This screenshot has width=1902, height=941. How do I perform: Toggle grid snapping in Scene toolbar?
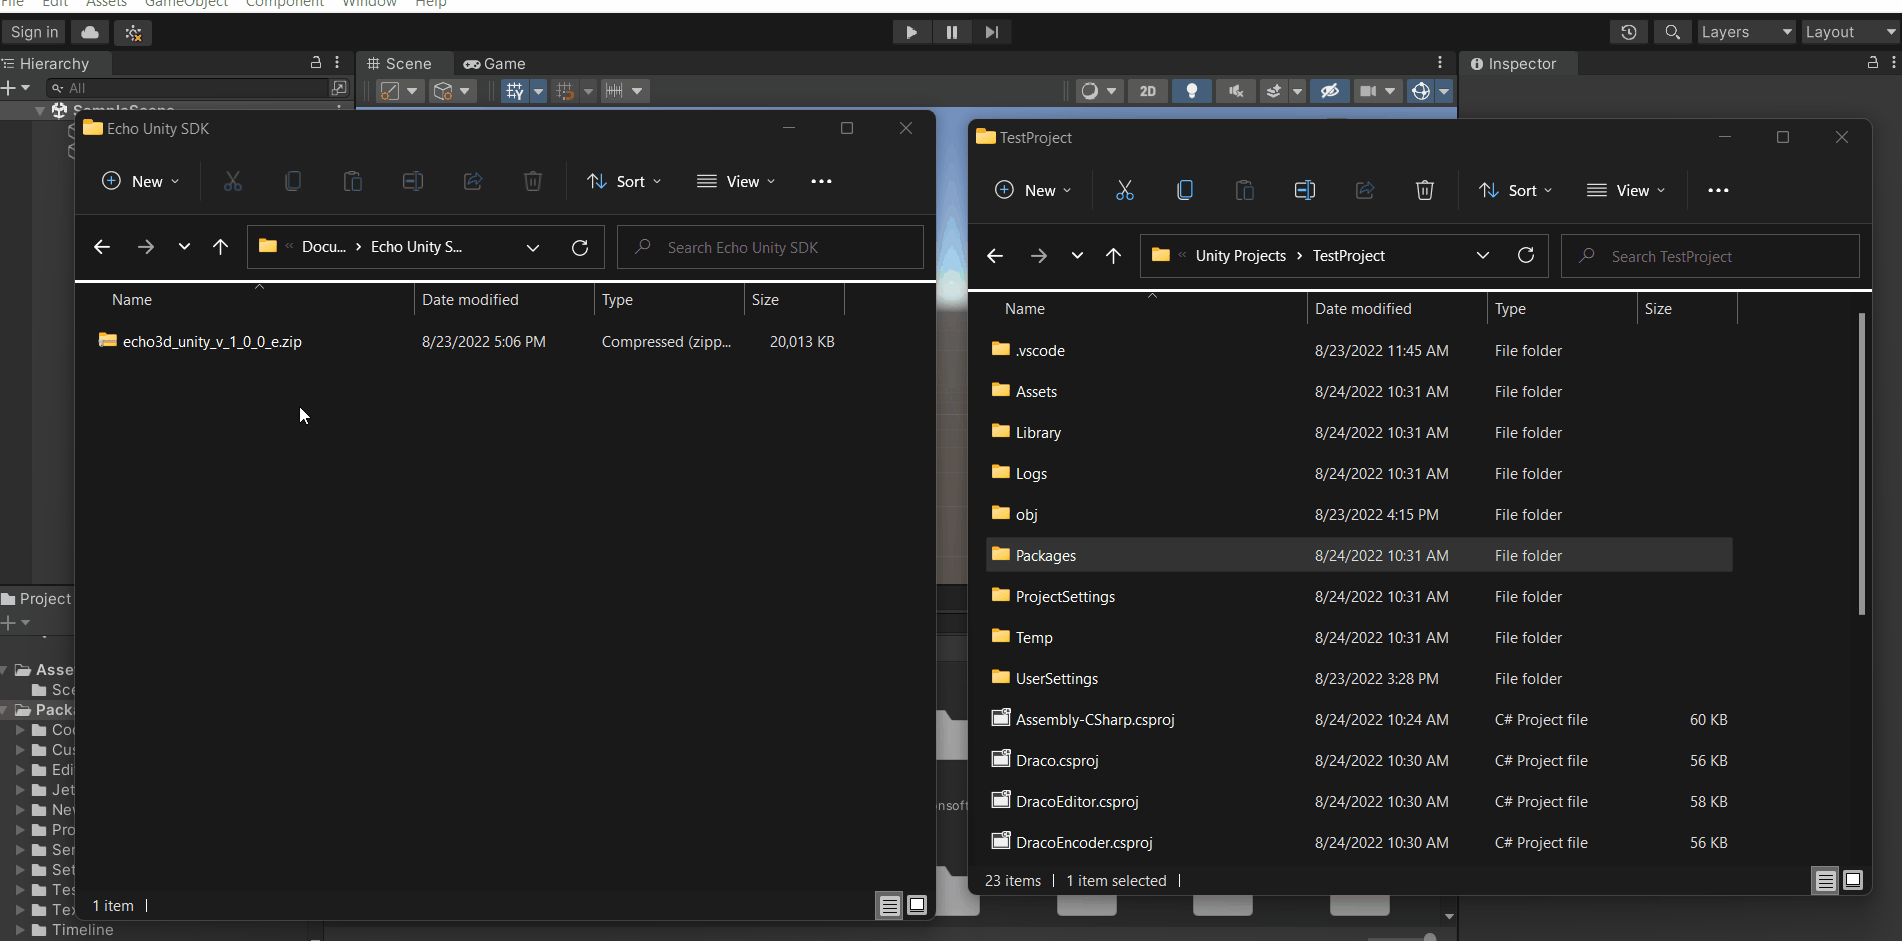[565, 91]
